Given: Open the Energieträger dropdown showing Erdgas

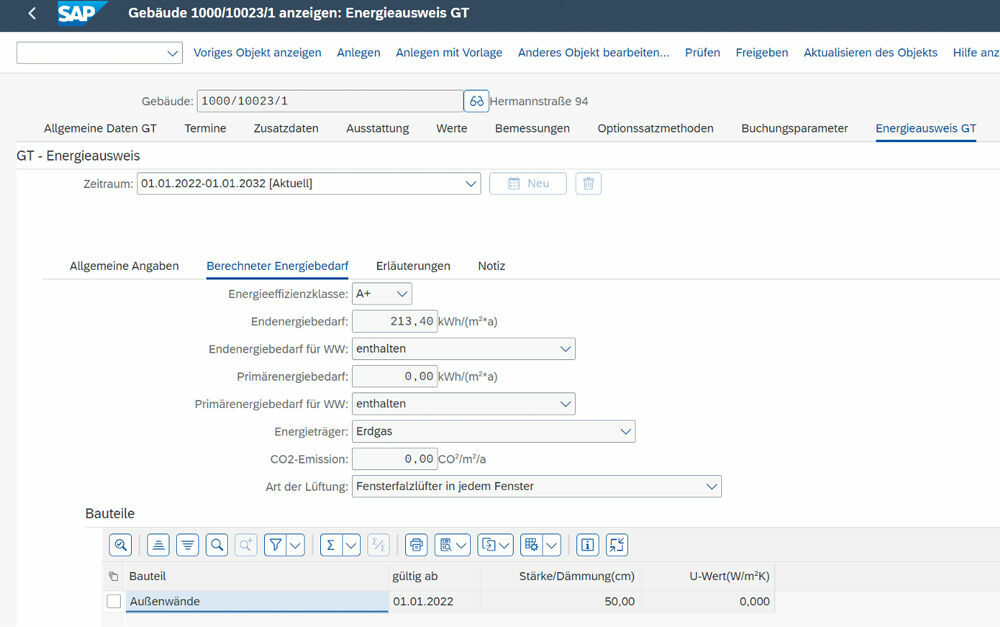Looking at the screenshot, I should coord(625,431).
